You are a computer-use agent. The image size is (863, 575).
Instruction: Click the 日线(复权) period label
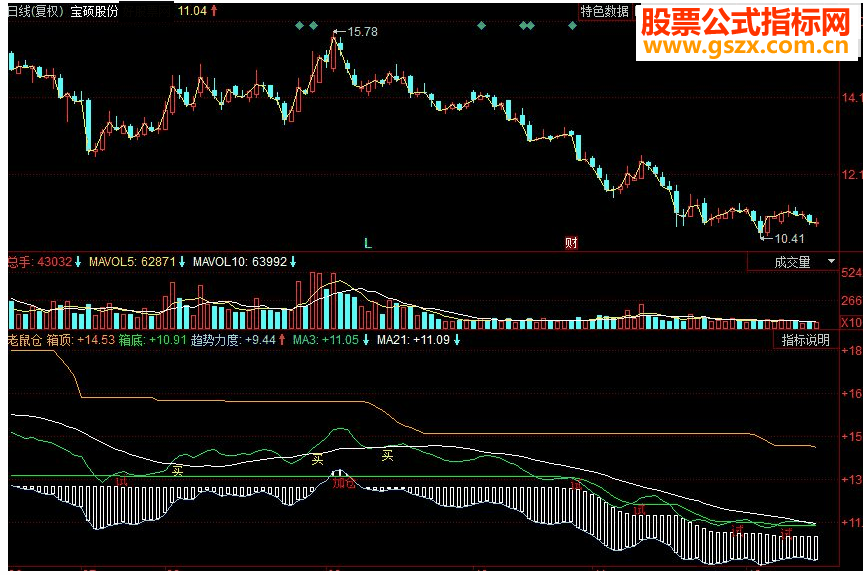36,11
